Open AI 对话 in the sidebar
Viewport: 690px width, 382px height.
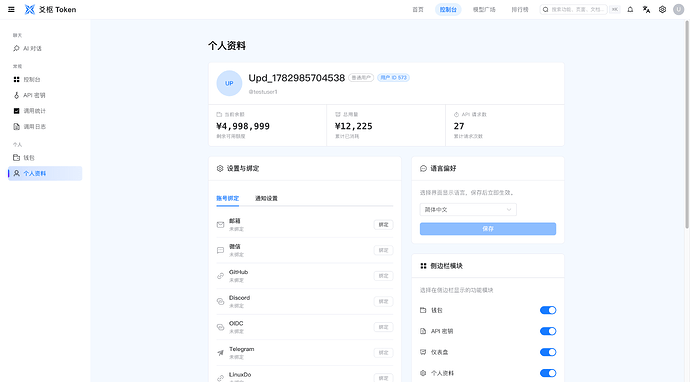[45, 48]
